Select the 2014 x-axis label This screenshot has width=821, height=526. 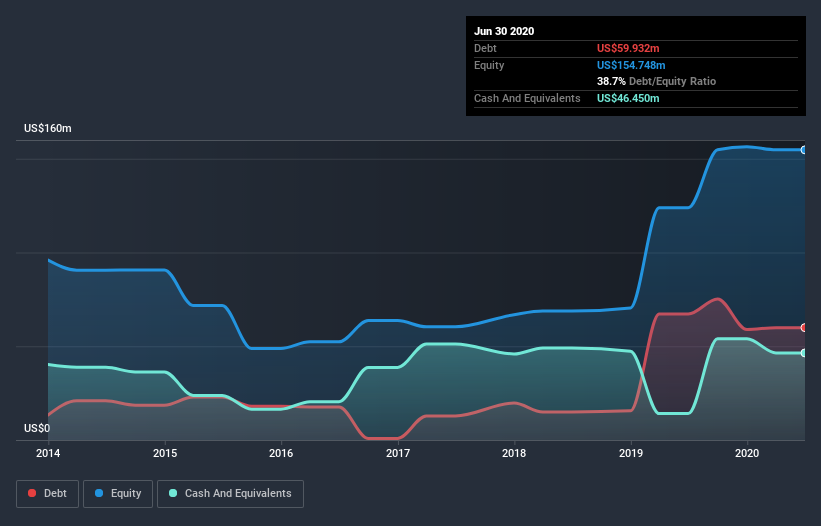coord(48,453)
